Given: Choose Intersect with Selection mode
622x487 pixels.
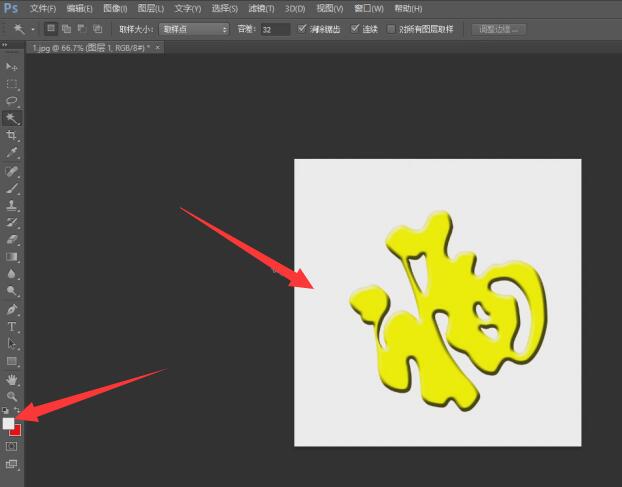Looking at the screenshot, I should point(97,29).
